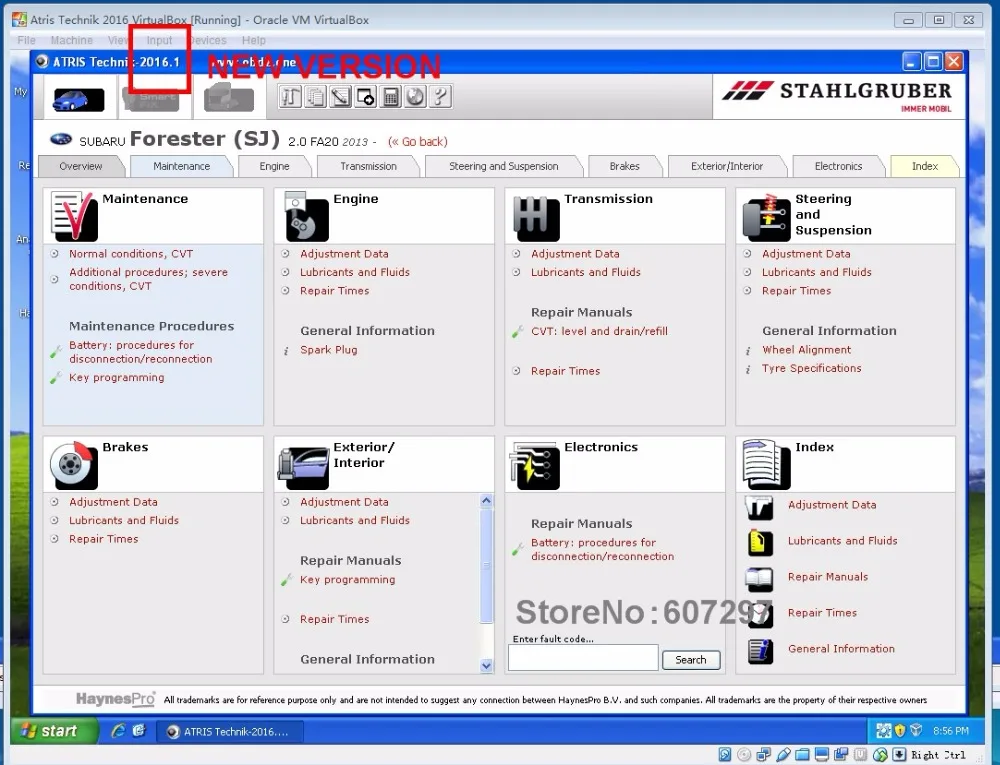Click the Maintenance checklist icon

(74, 215)
